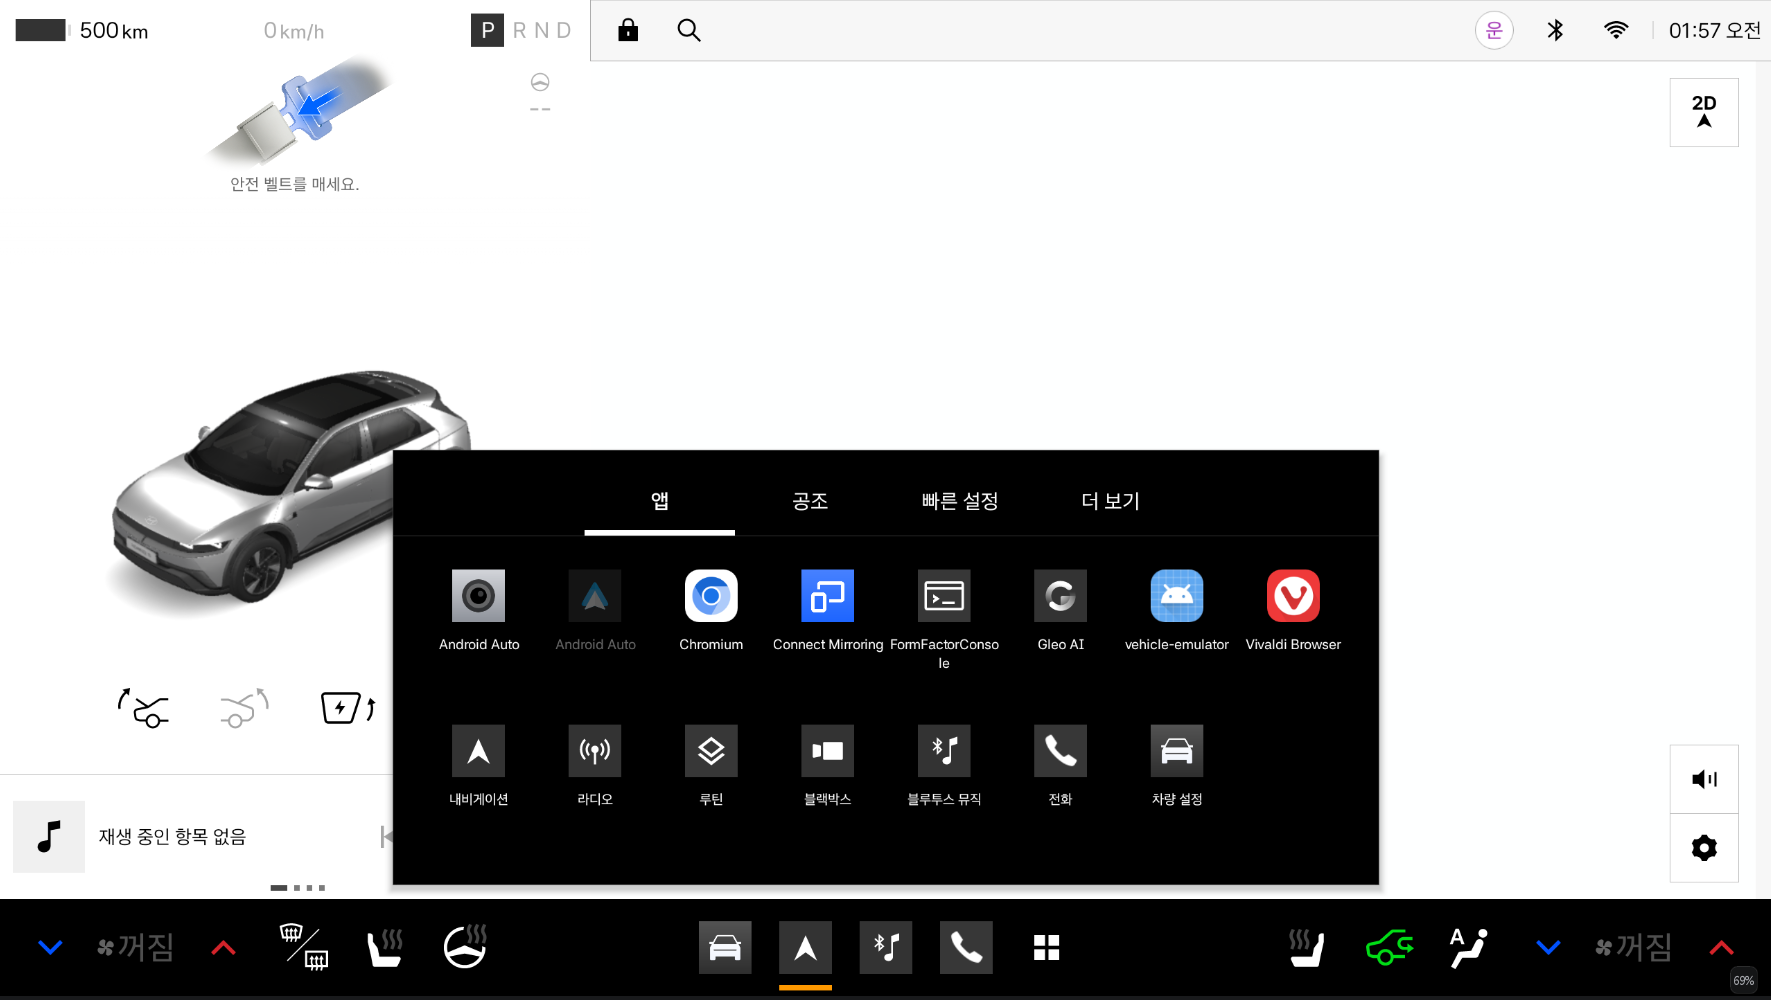Launch vehicle-emulator app
This screenshot has height=1000, width=1771.
[1177, 596]
